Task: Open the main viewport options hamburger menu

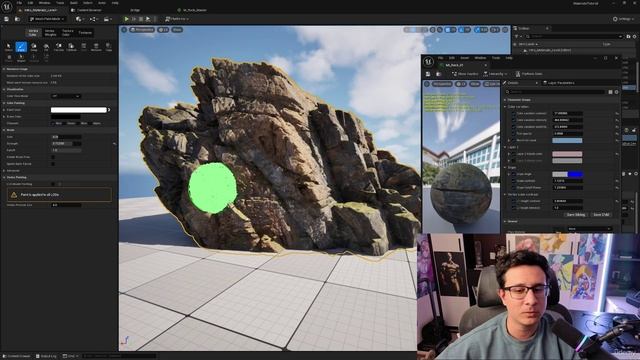Action: click(124, 29)
